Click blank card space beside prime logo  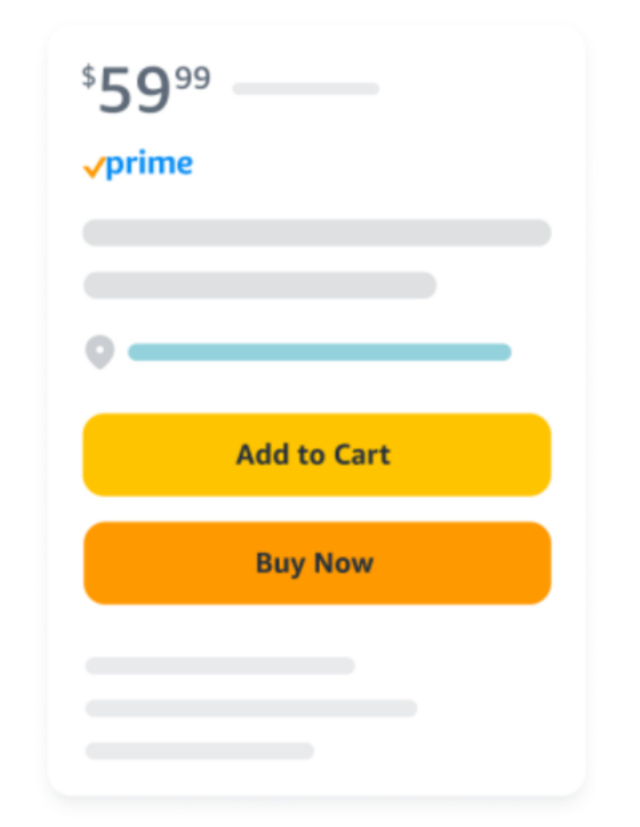[369, 164]
